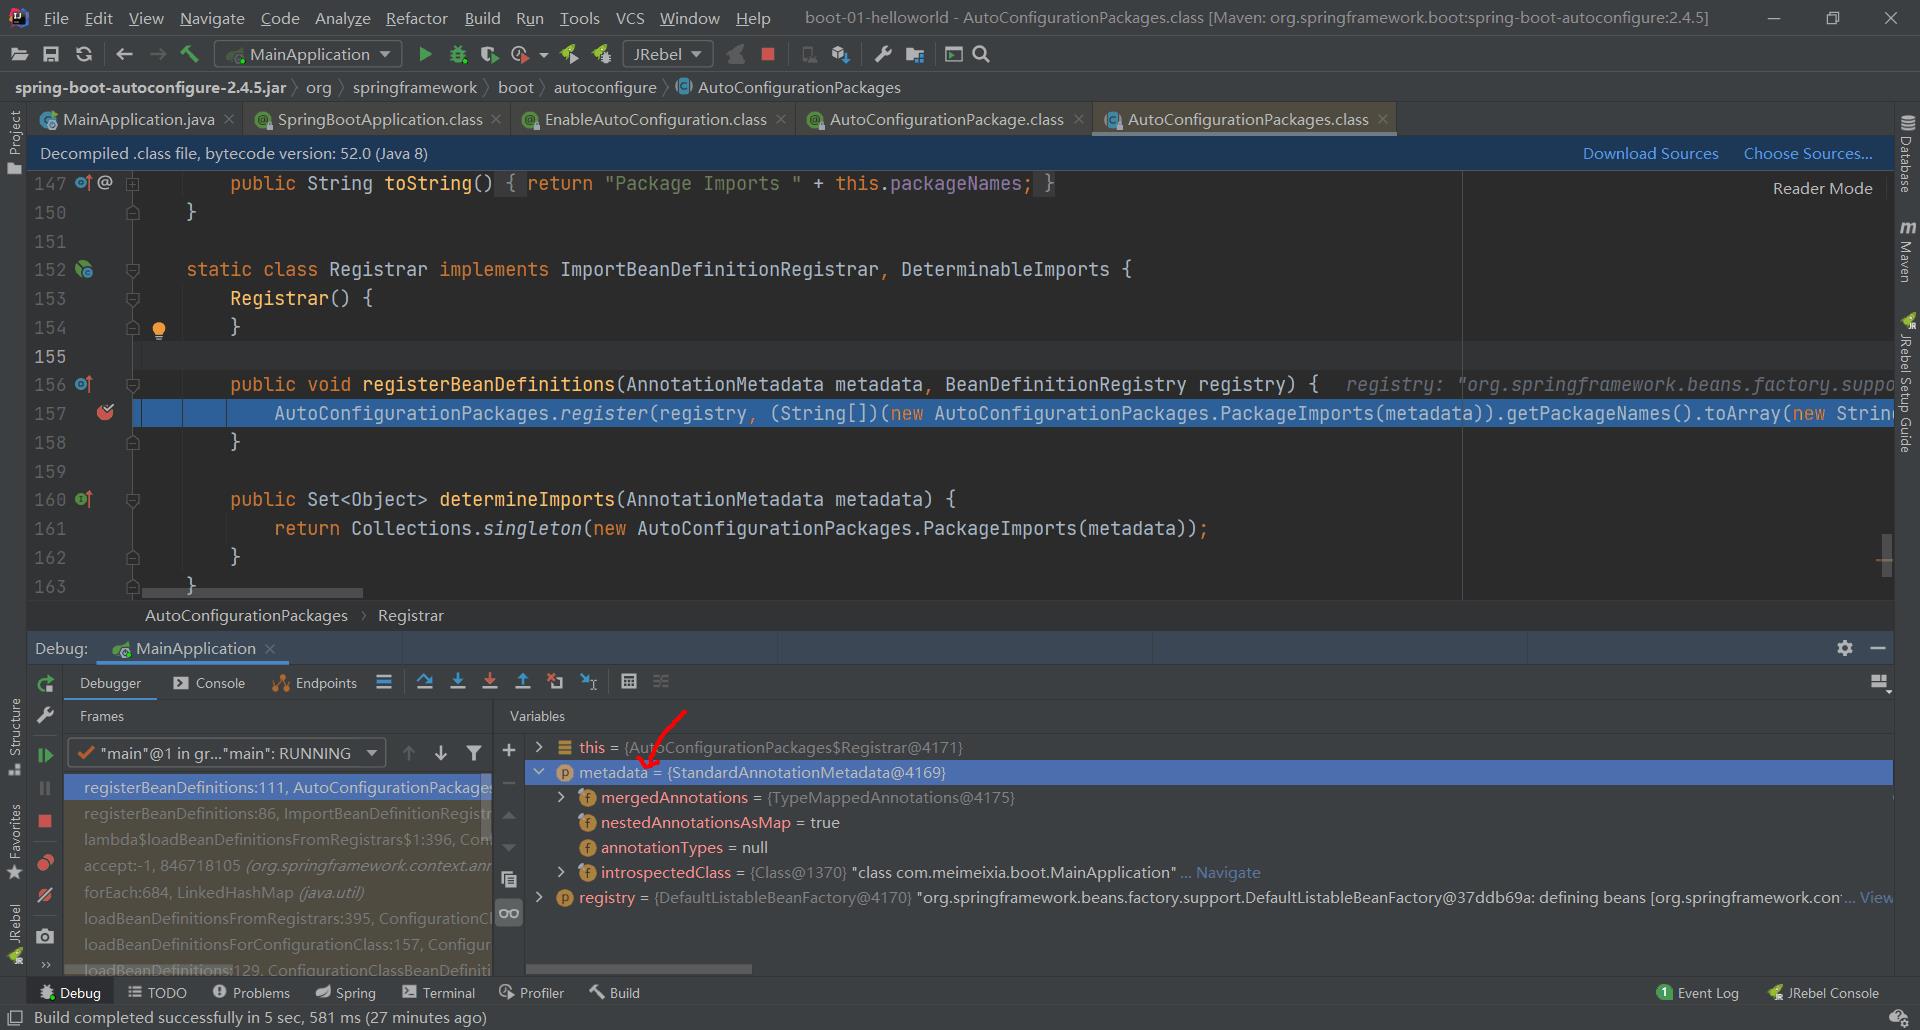Screen dimensions: 1920x1030
Task: Collapse the metadata variable node
Action: click(x=540, y=772)
